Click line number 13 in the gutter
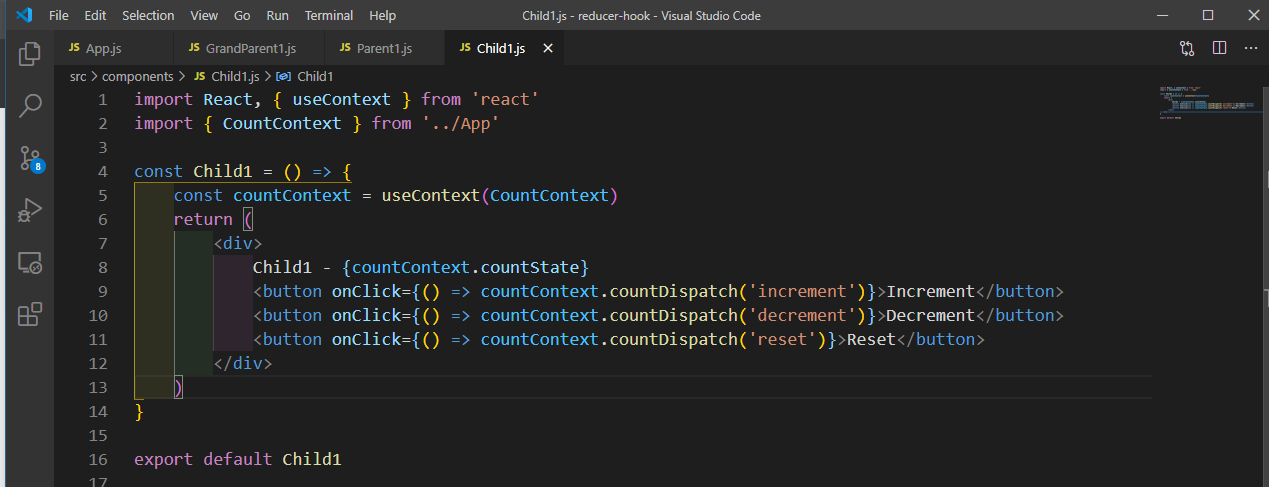This screenshot has width=1269, height=487. pos(98,388)
